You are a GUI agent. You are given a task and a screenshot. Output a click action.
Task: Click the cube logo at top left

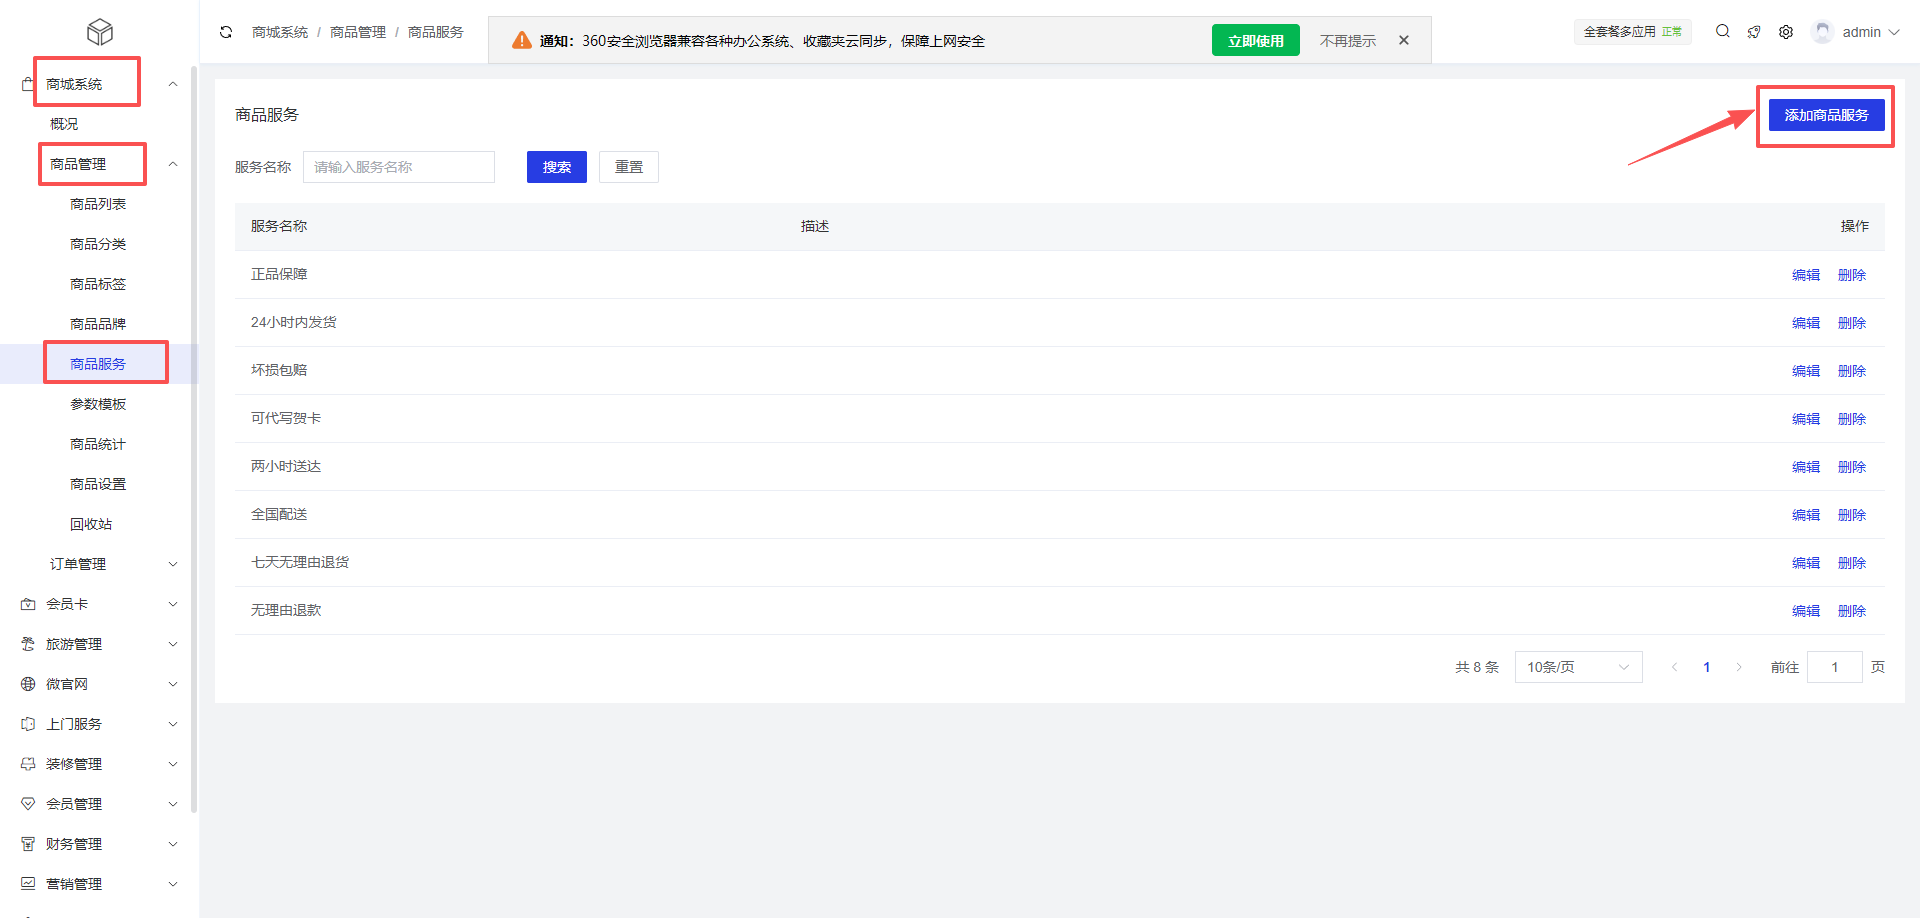(x=100, y=32)
